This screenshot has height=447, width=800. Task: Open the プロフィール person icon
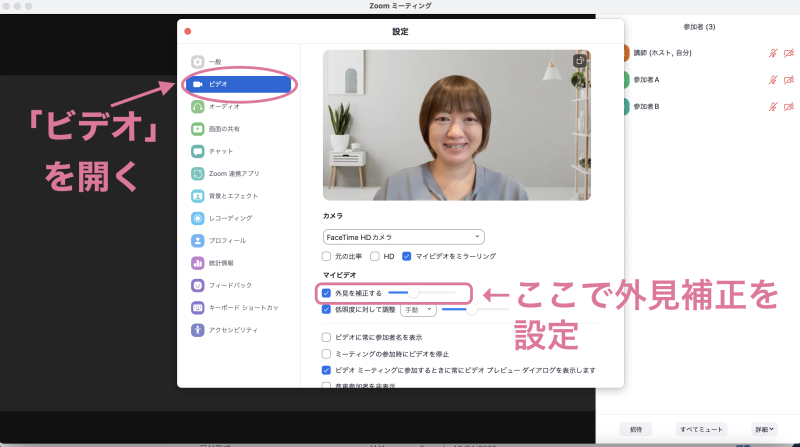point(197,241)
